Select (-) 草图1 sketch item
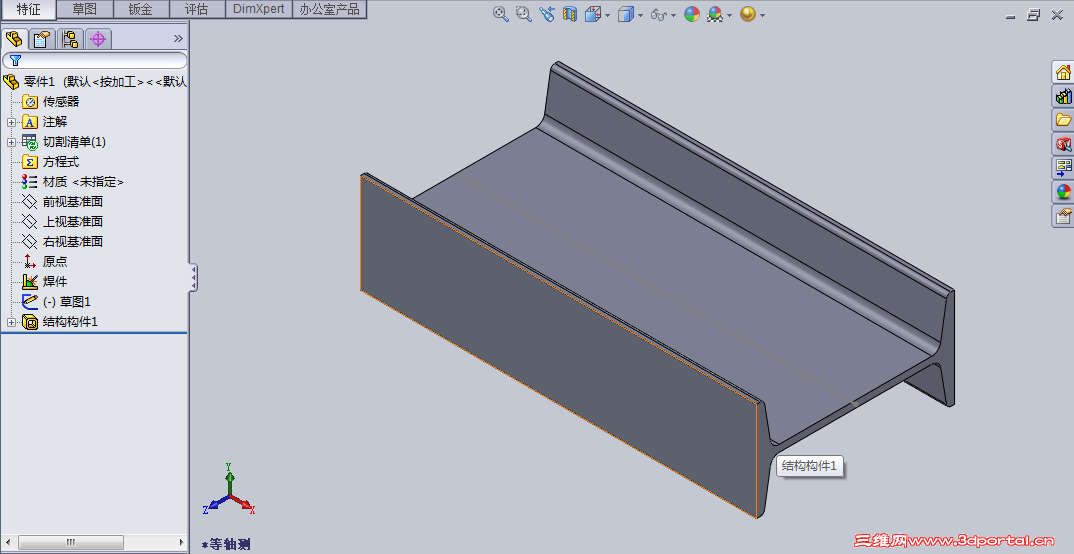Image resolution: width=1074 pixels, height=554 pixels. 66,301
